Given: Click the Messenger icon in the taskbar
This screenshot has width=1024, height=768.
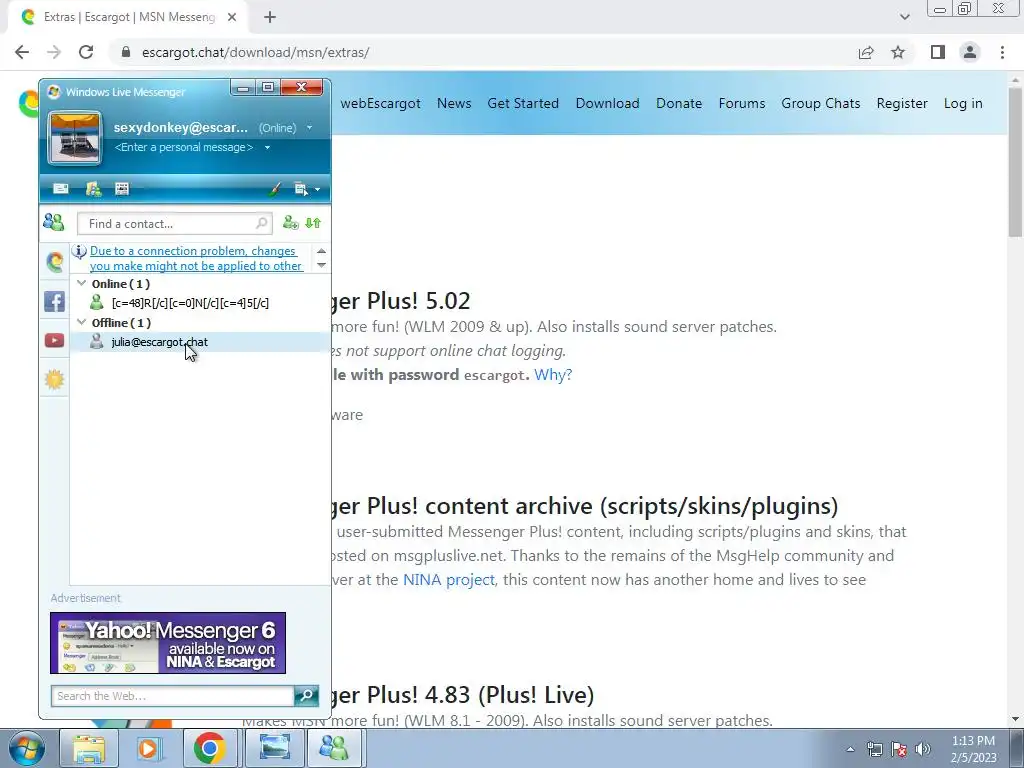Looking at the screenshot, I should click(x=334, y=749).
